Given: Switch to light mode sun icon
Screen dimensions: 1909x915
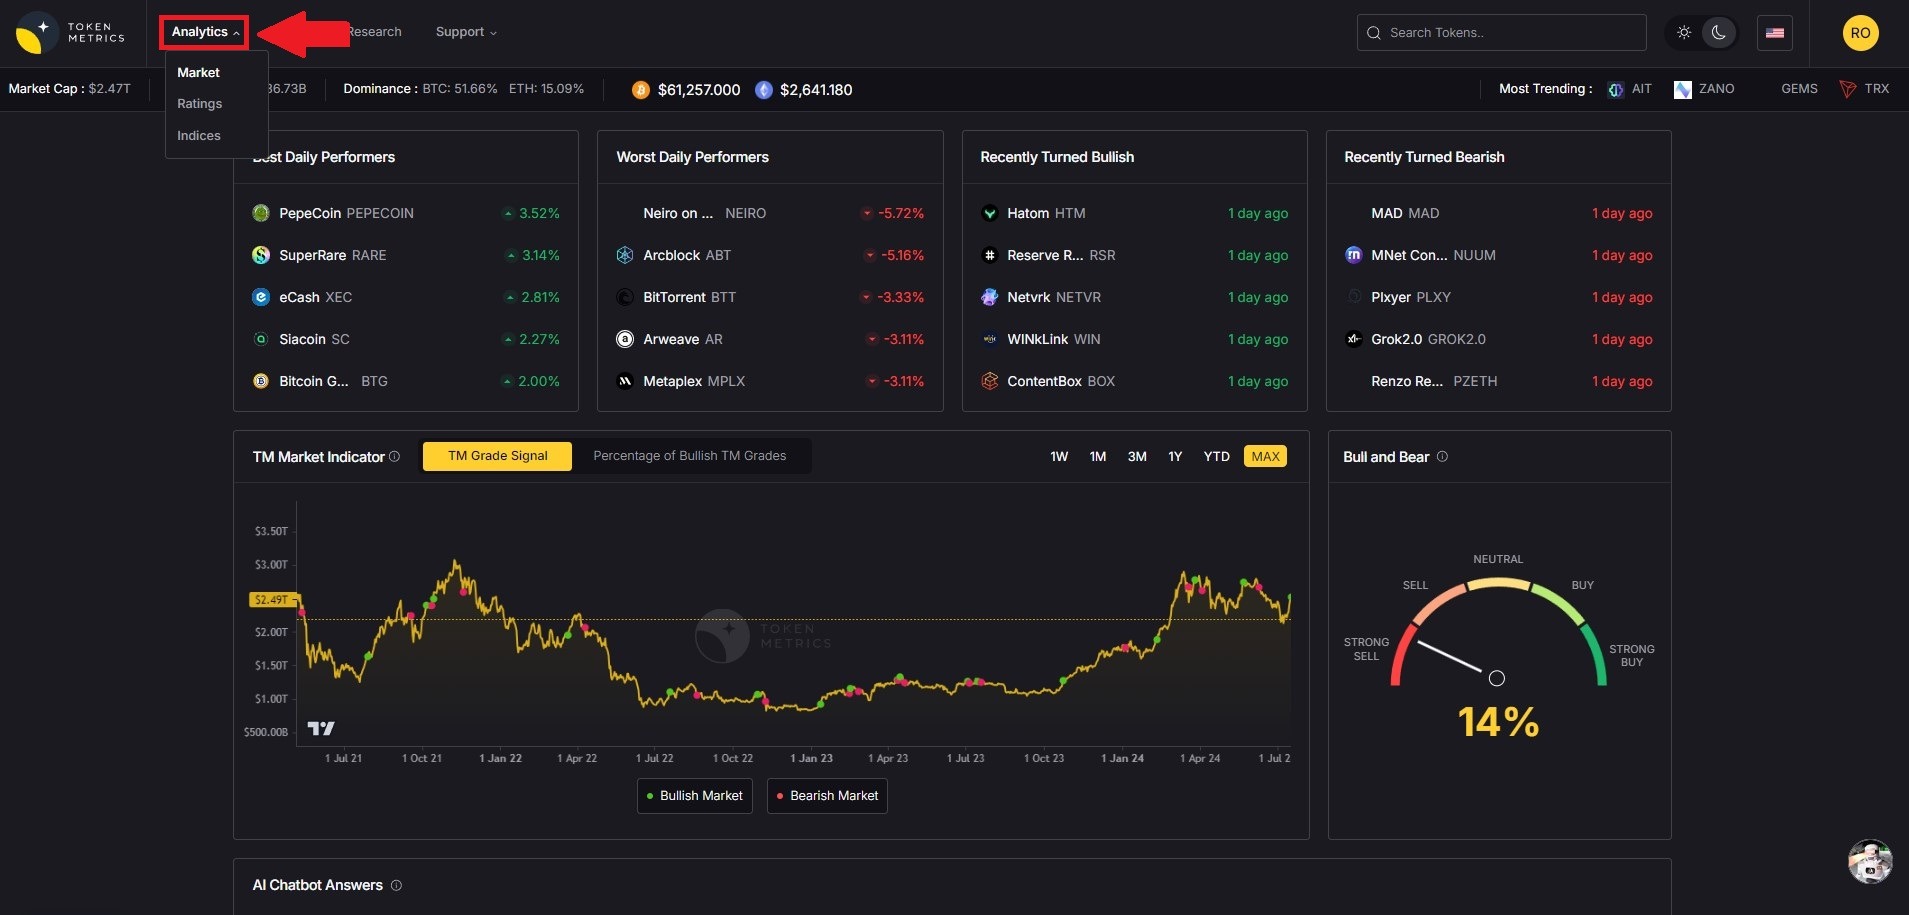Looking at the screenshot, I should point(1684,32).
